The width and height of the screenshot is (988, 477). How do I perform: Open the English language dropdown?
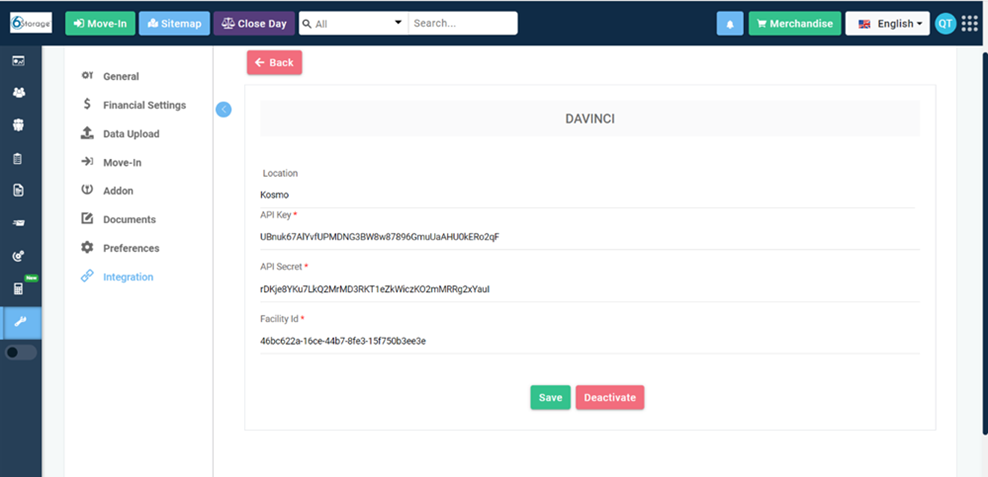coord(887,24)
